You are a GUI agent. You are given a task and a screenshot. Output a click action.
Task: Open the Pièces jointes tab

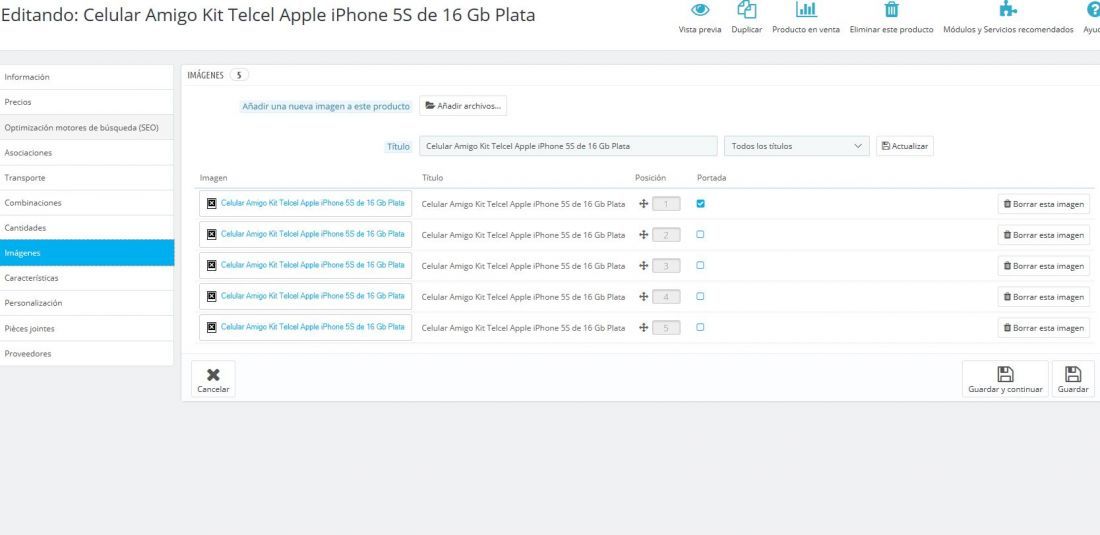(86, 329)
